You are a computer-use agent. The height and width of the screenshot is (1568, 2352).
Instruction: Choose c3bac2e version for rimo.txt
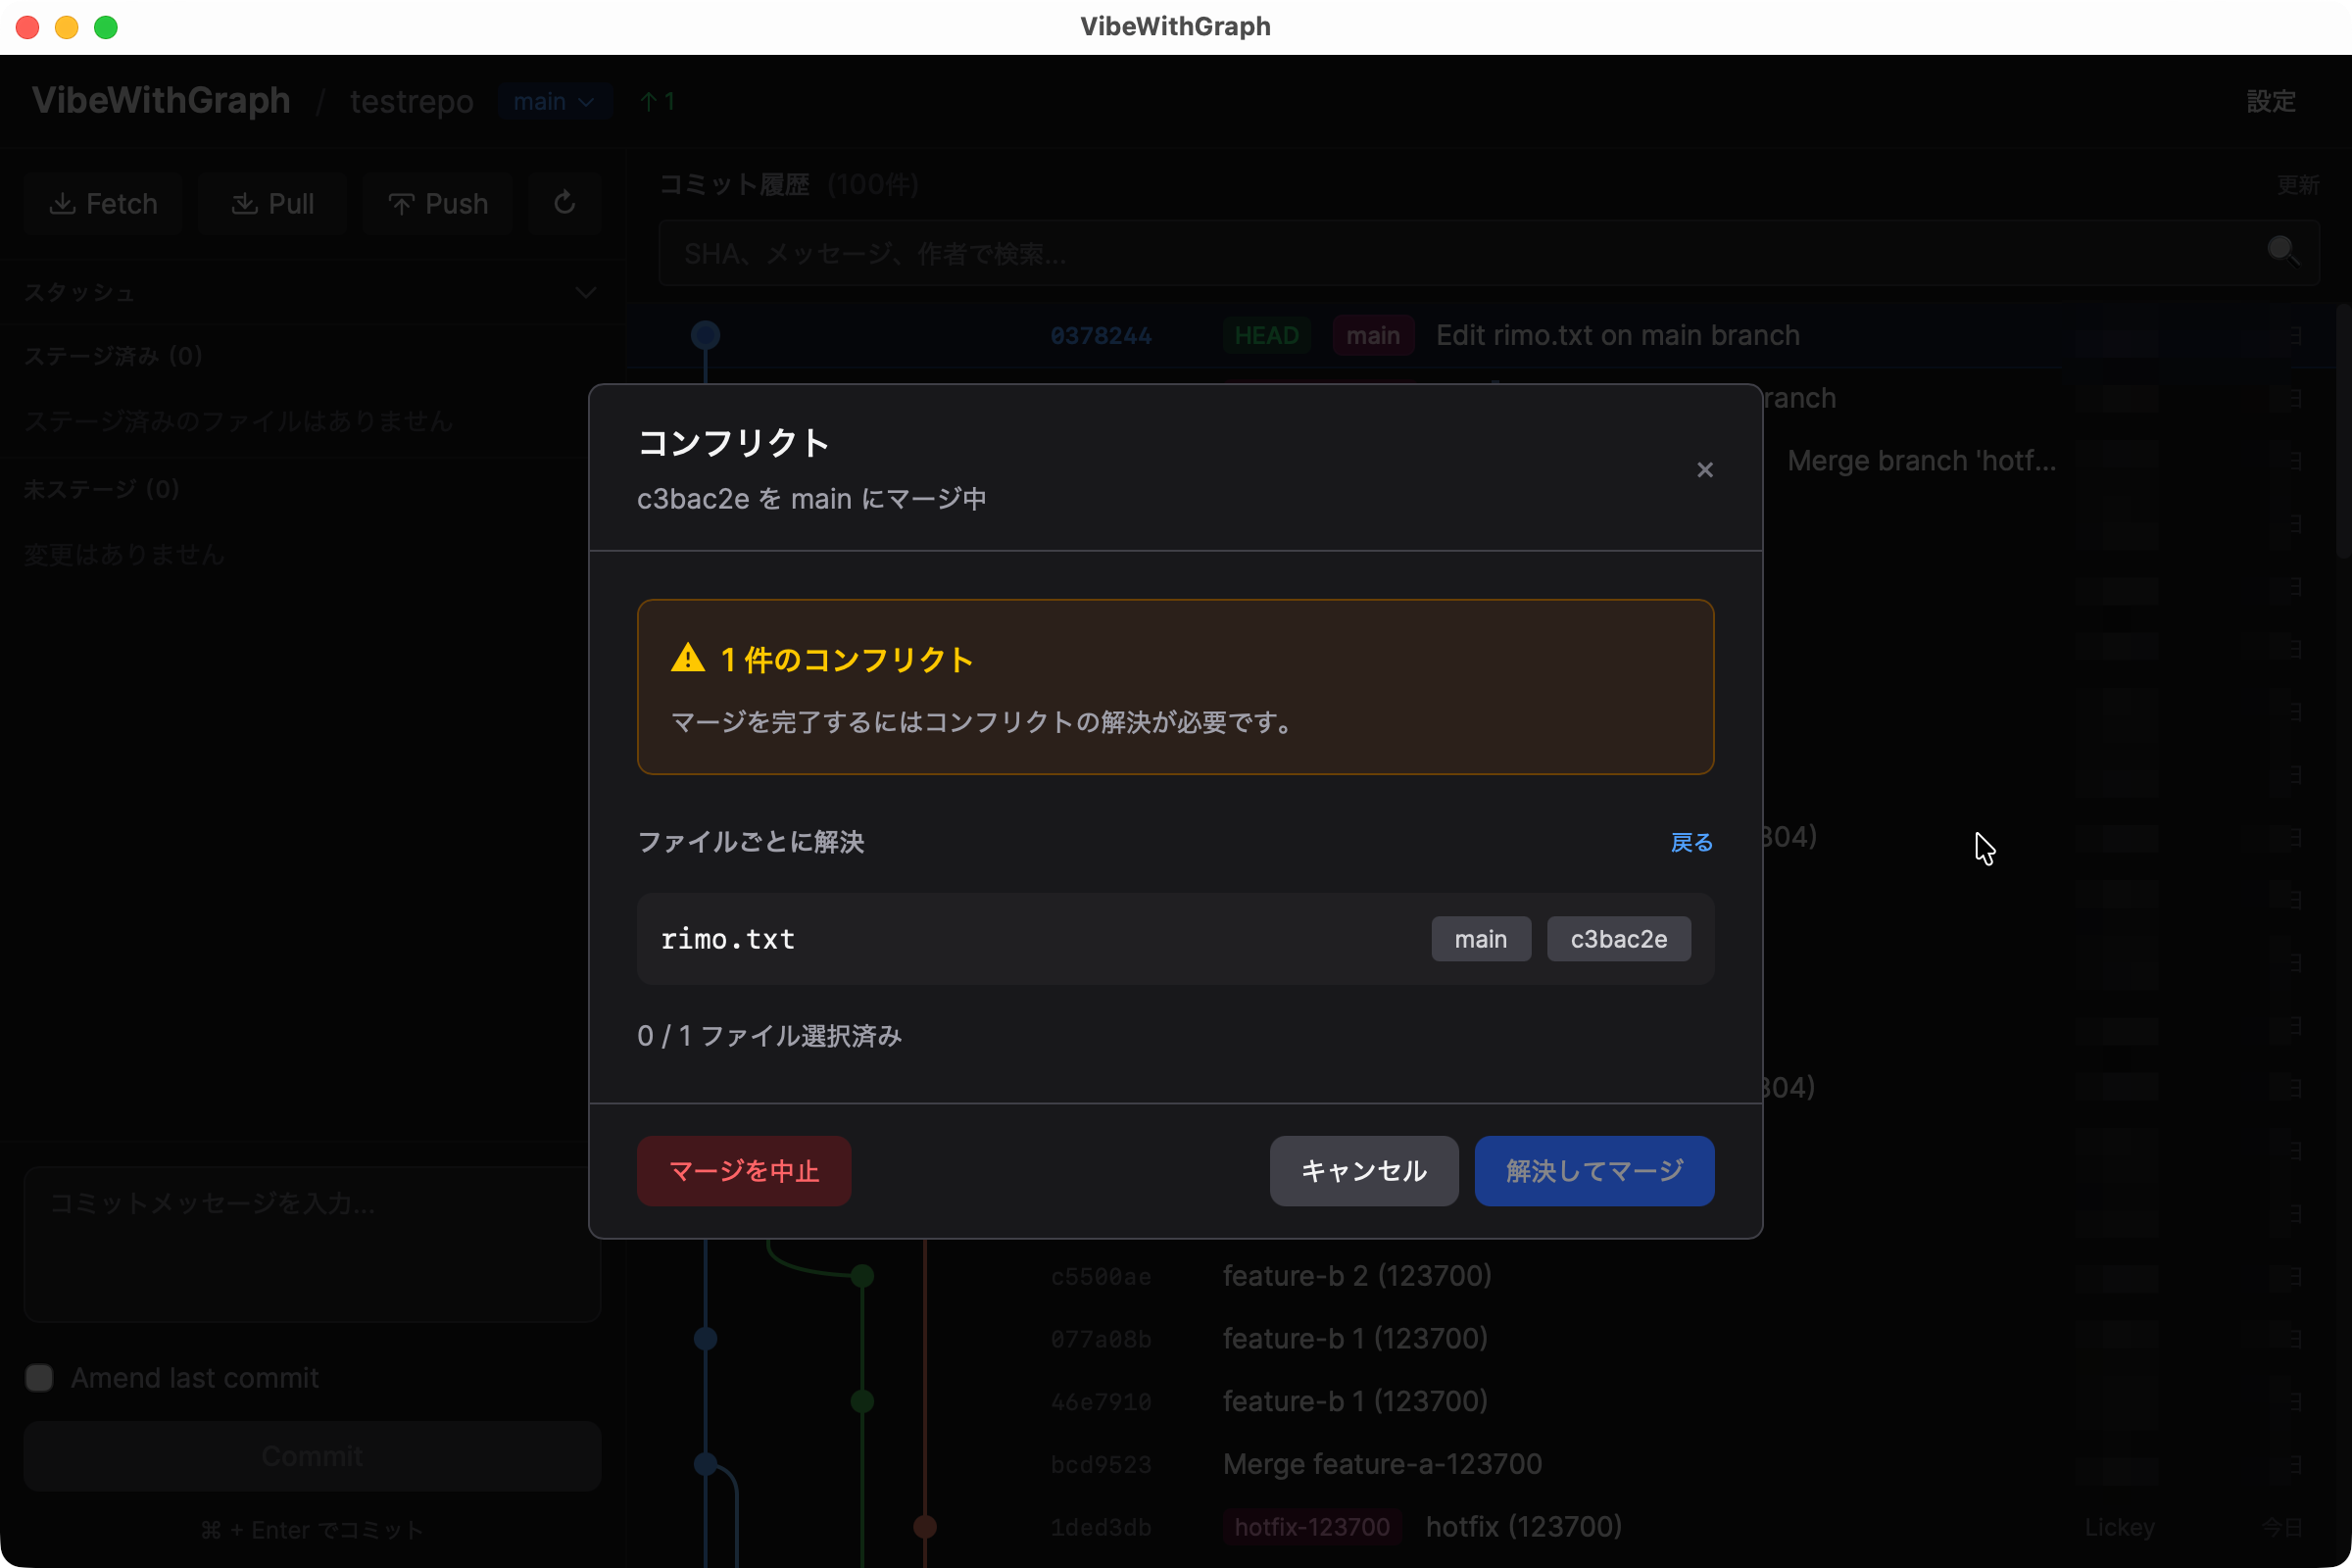tap(1618, 939)
